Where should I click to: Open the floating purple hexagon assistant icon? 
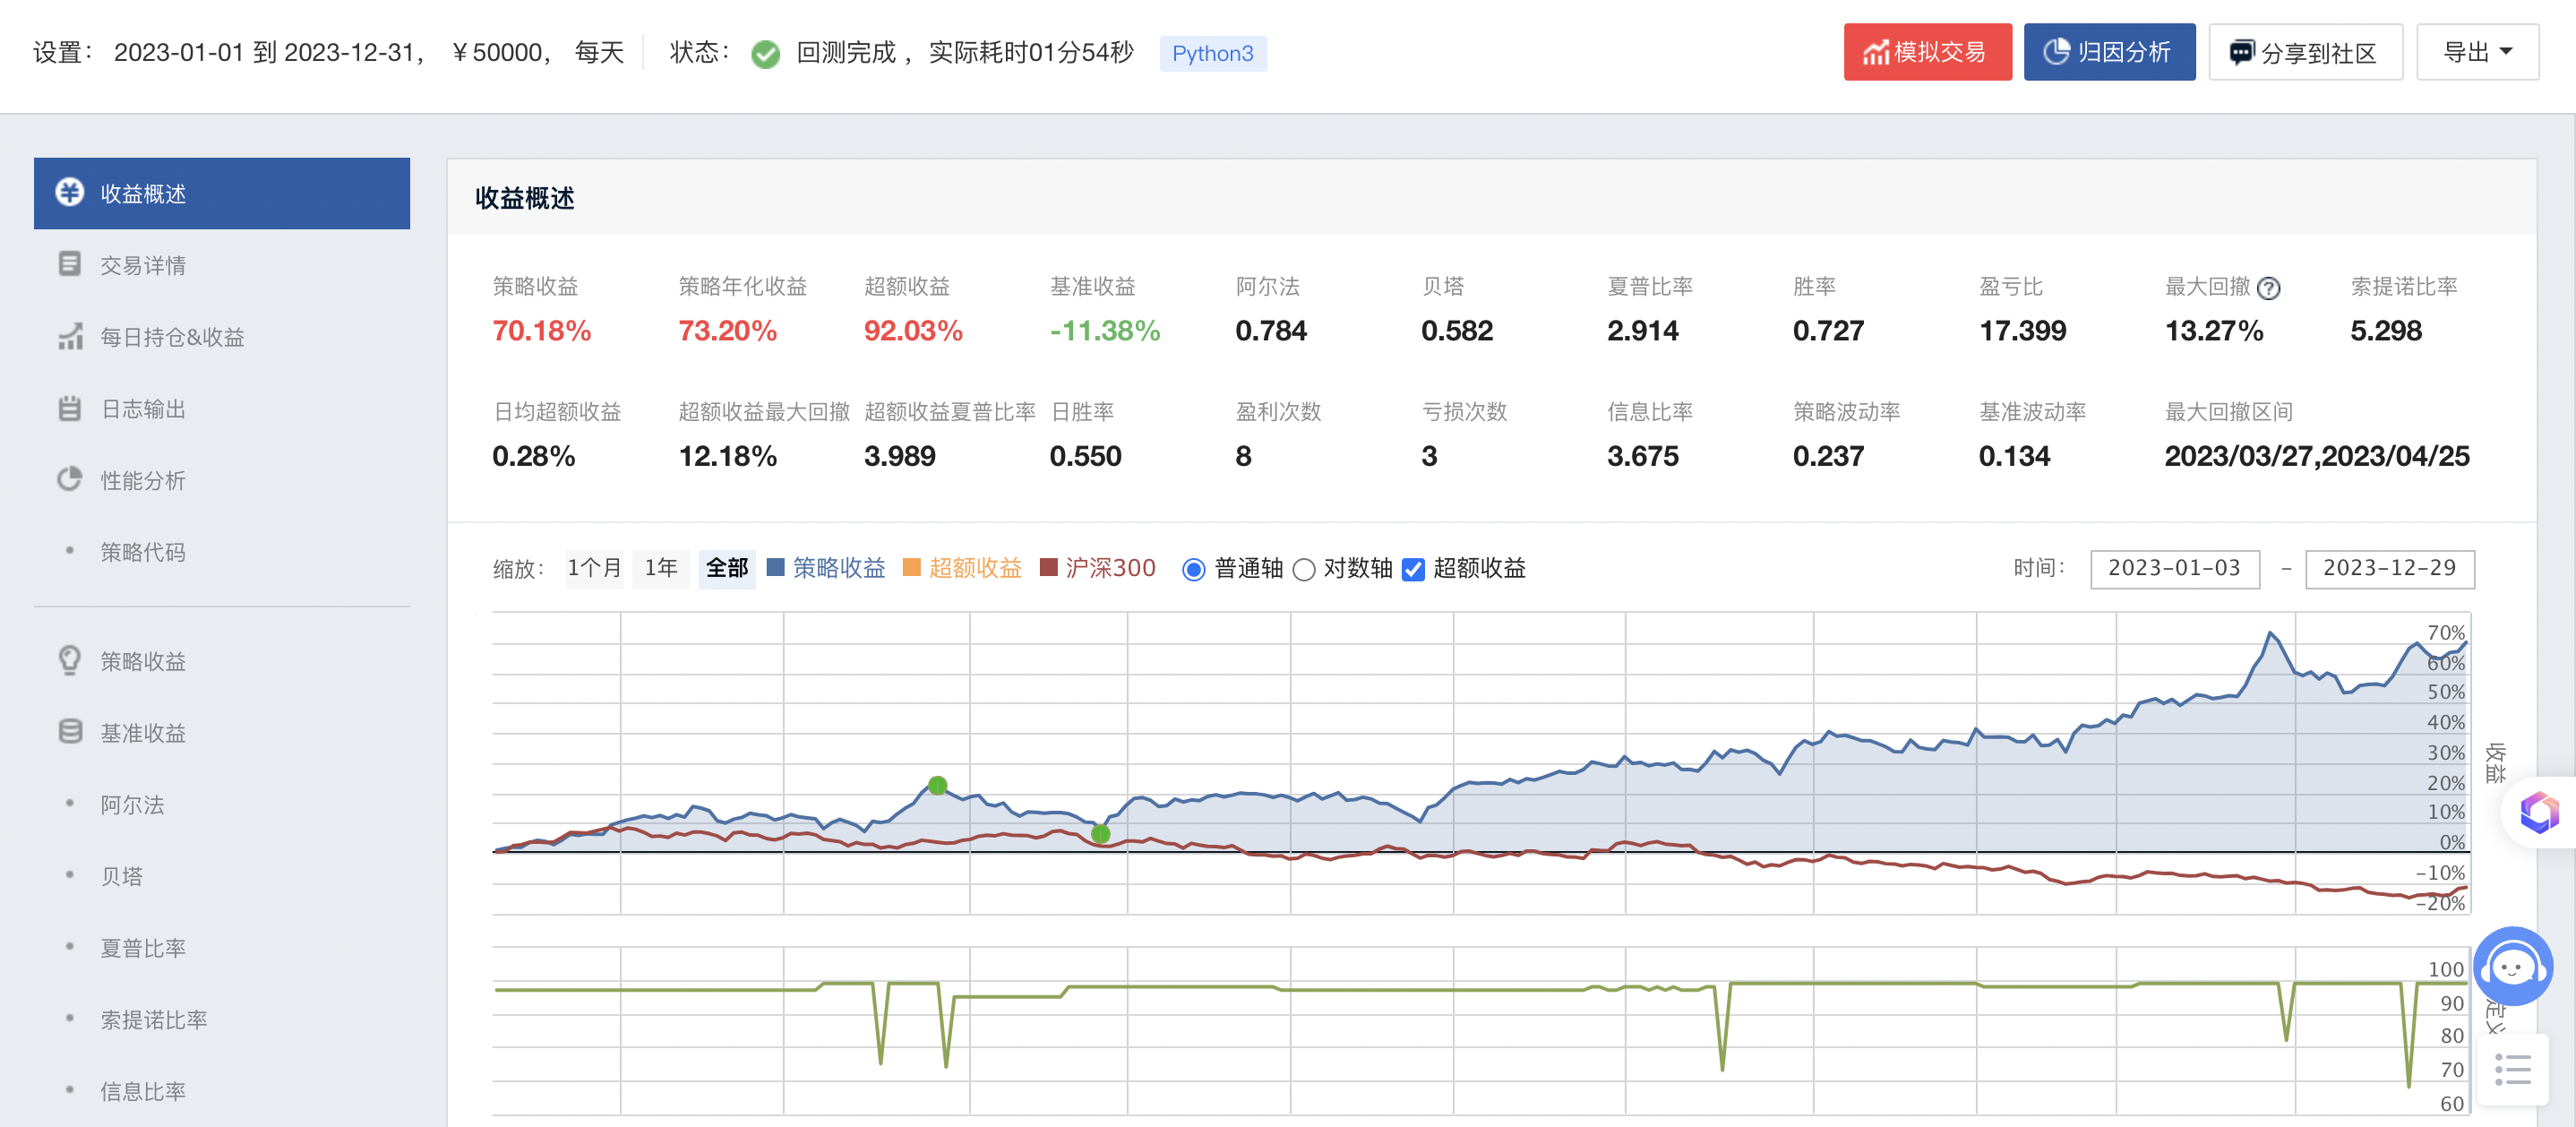click(2539, 812)
